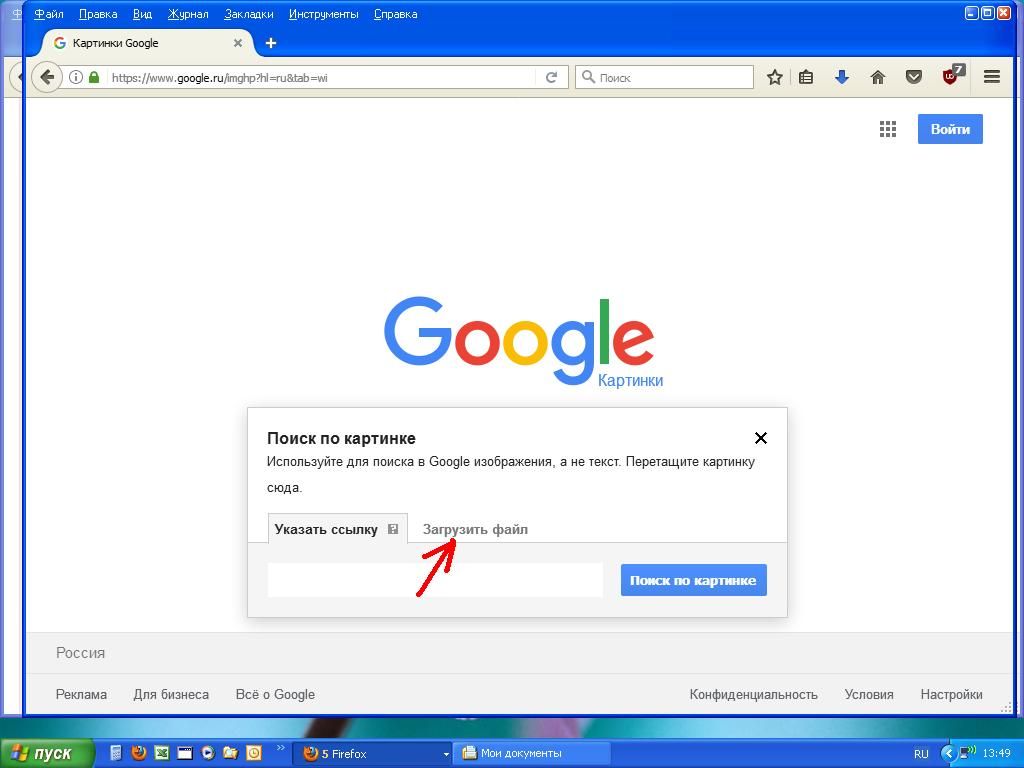The width and height of the screenshot is (1024, 768).
Task: Open the bookmarks list icon
Action: [806, 77]
